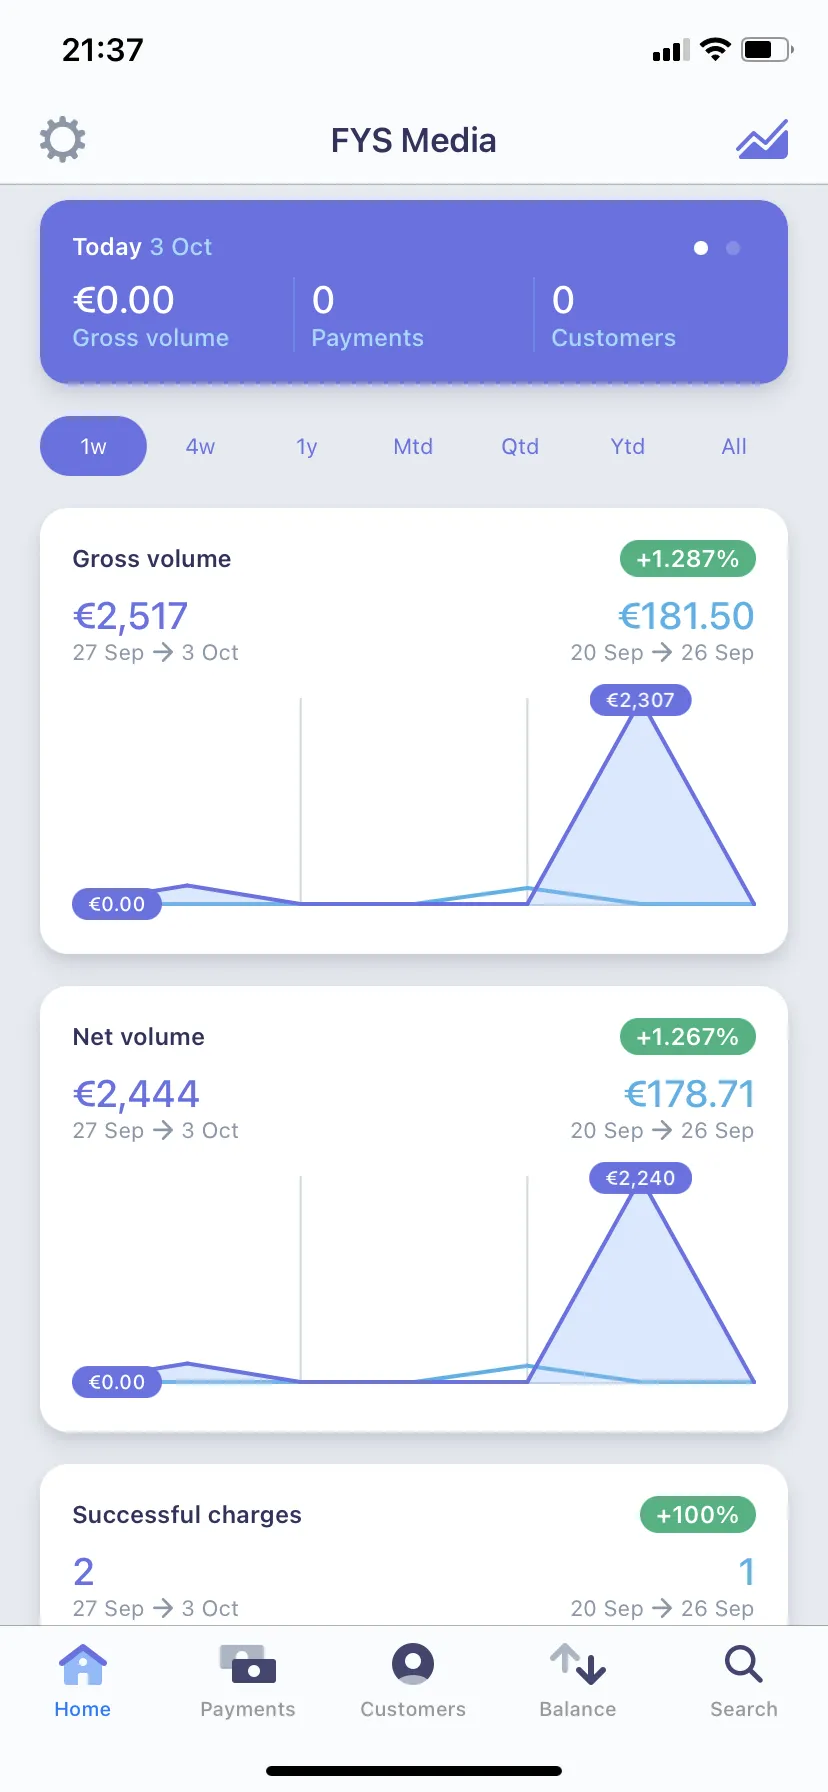
Task: Select the 1w time range
Action: [x=93, y=446]
